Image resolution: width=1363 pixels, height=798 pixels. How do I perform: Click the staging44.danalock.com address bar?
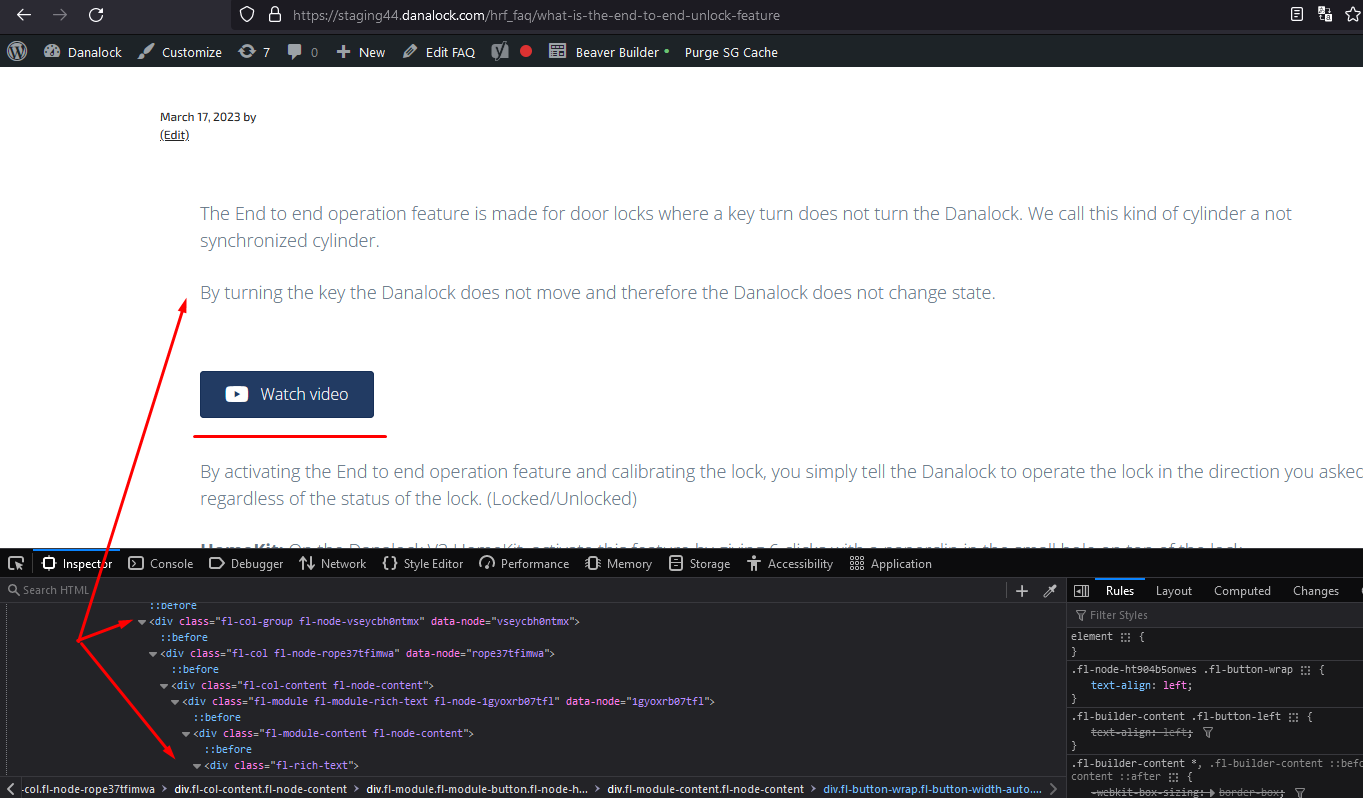pos(760,15)
